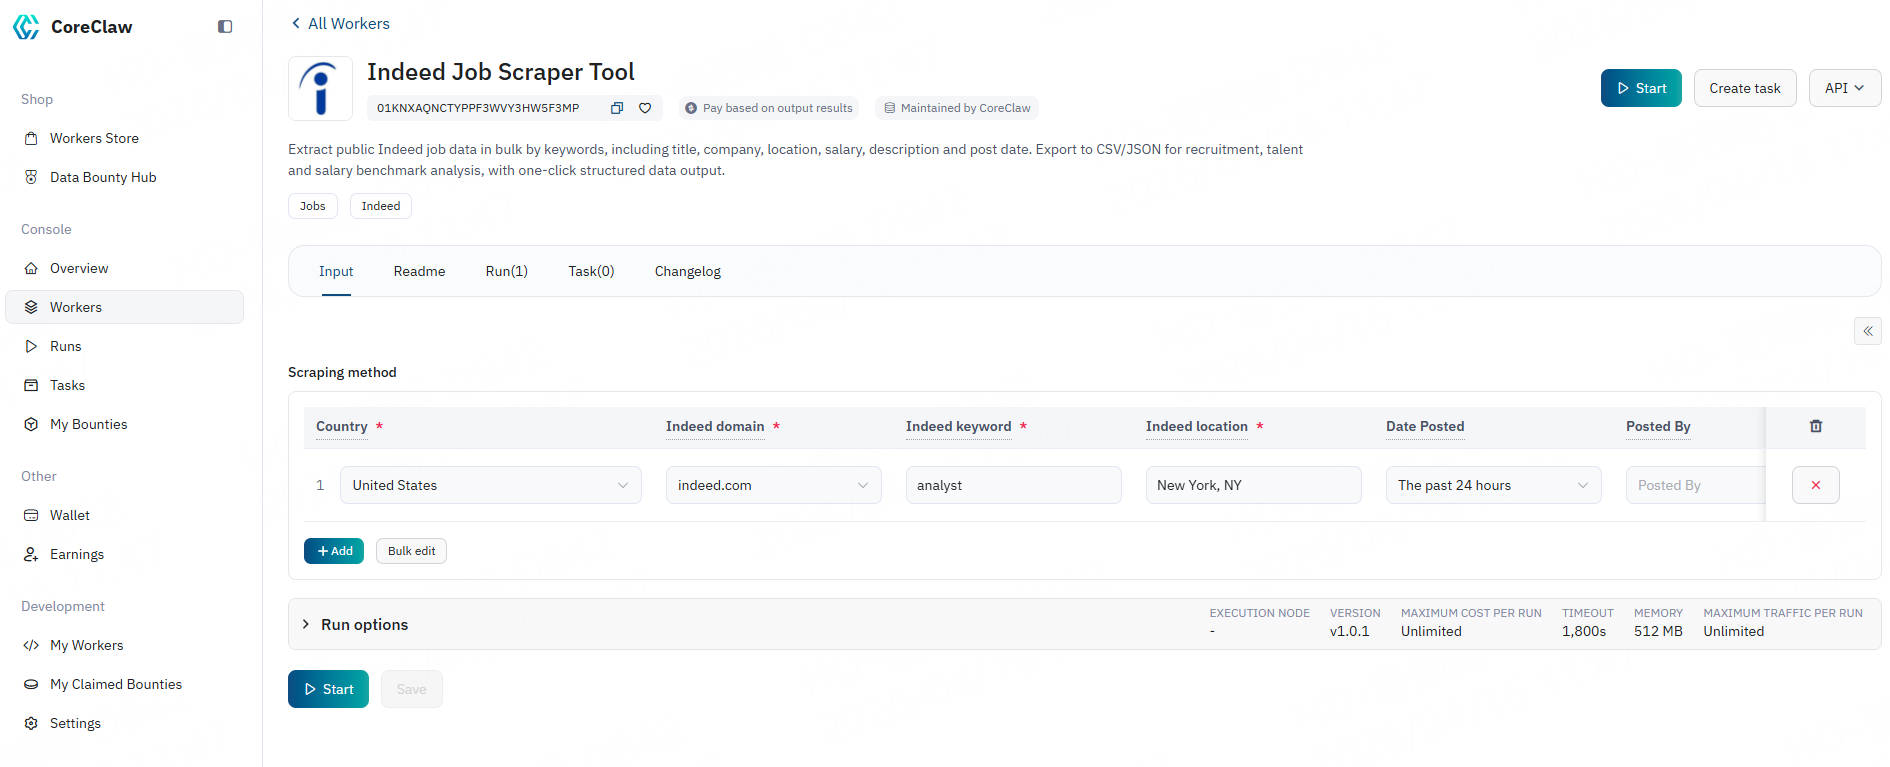Remove row 1 with red X
The image size is (1890, 767).
1815,485
